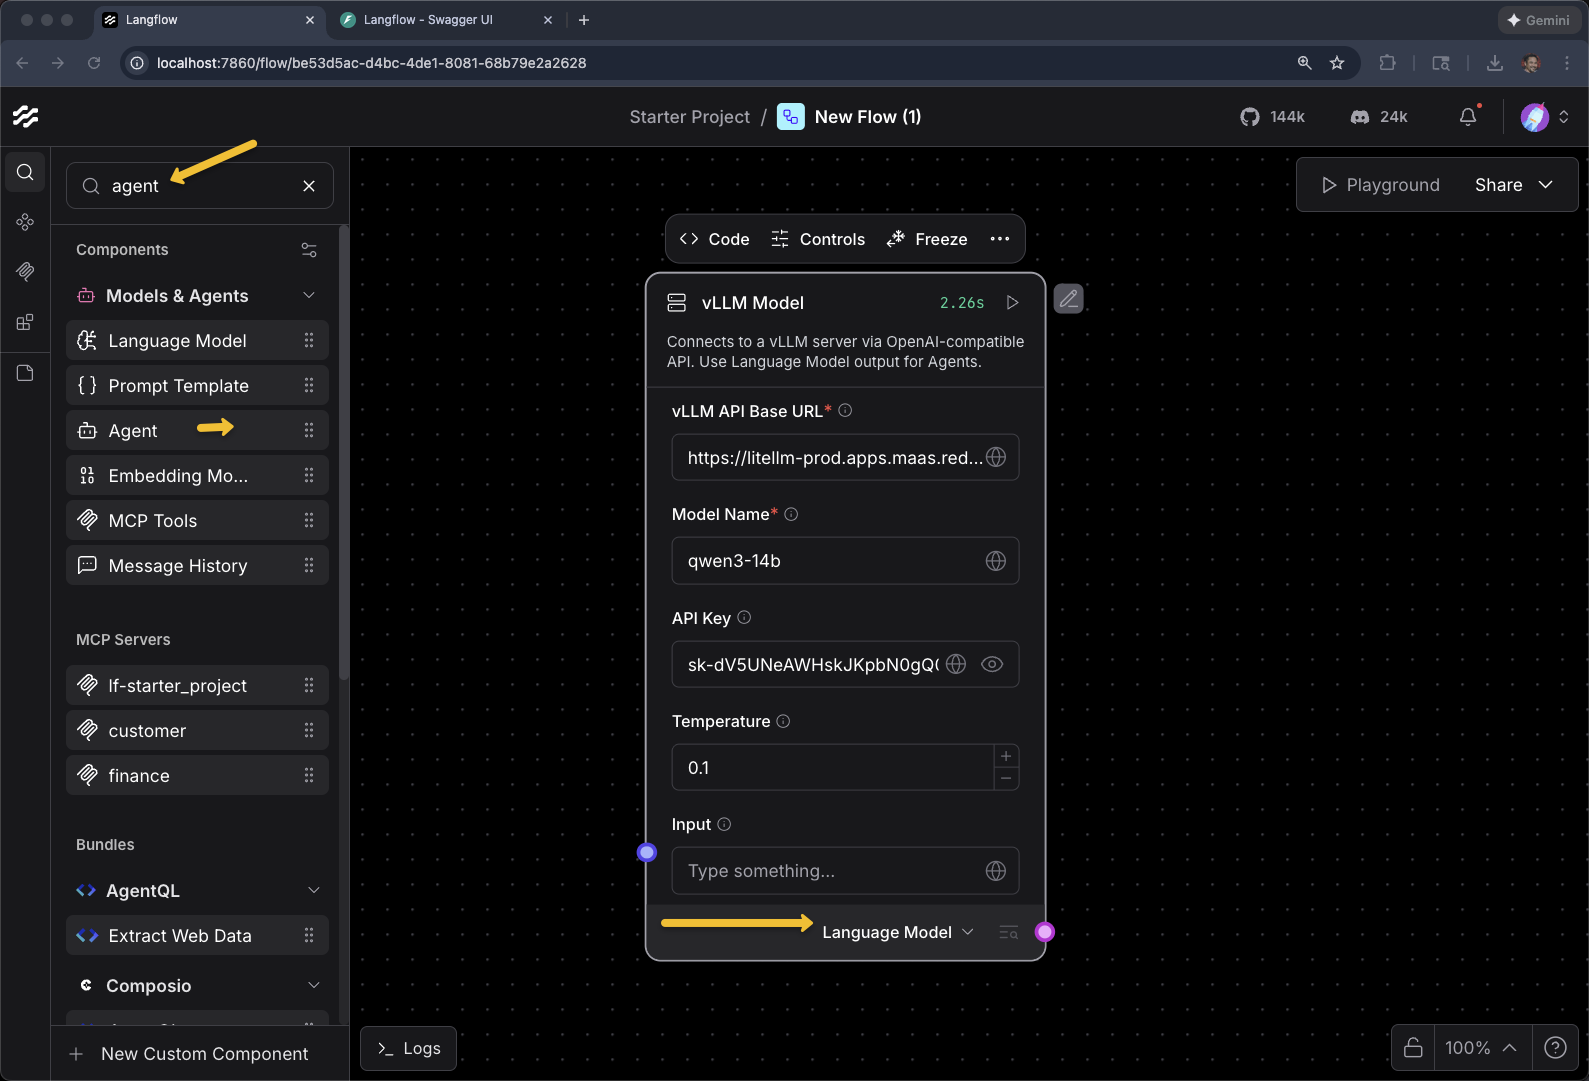
Task: Run the vLLM Model component play icon
Action: click(x=1012, y=303)
